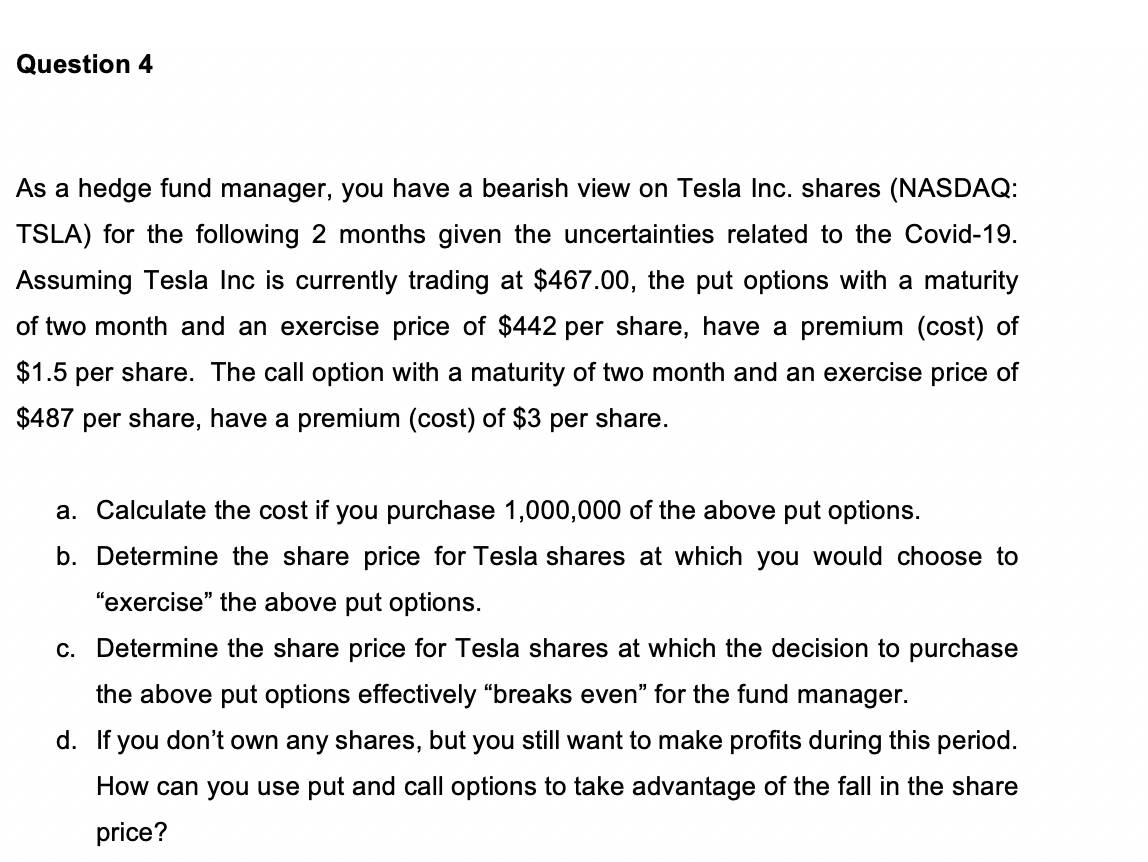Click list item 'd.' marker
Image resolution: width=1148 pixels, height=862 pixels.
click(x=67, y=740)
